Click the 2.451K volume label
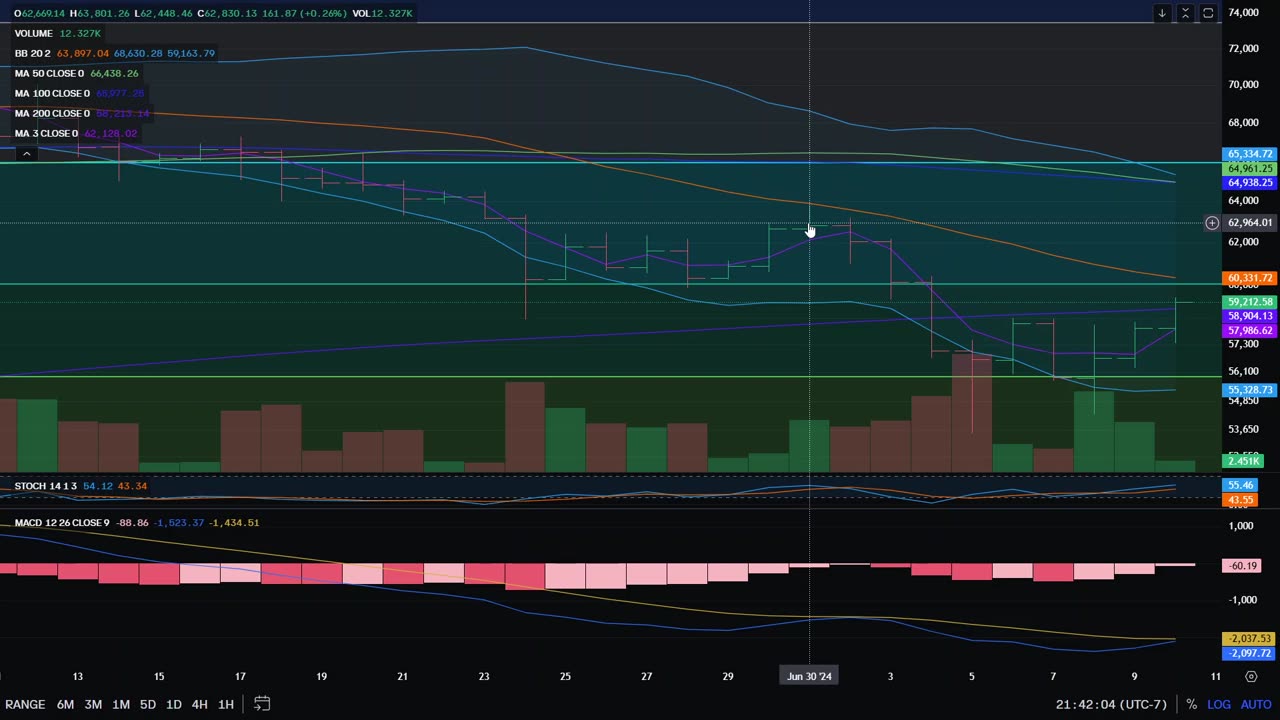The width and height of the screenshot is (1280, 720). tap(1244, 461)
